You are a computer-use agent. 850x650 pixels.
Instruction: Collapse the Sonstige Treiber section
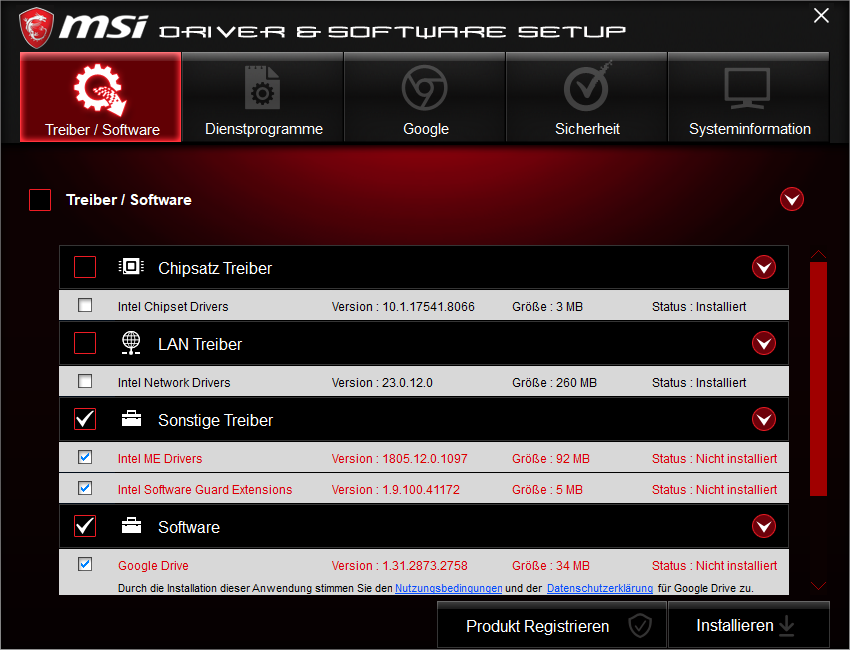tap(764, 419)
